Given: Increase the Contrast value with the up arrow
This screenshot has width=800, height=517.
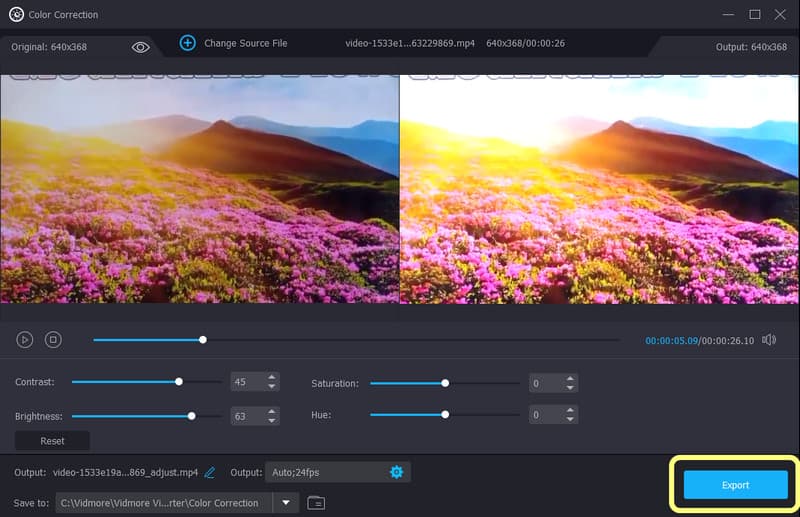Looking at the screenshot, I should pyautogui.click(x=271, y=378).
